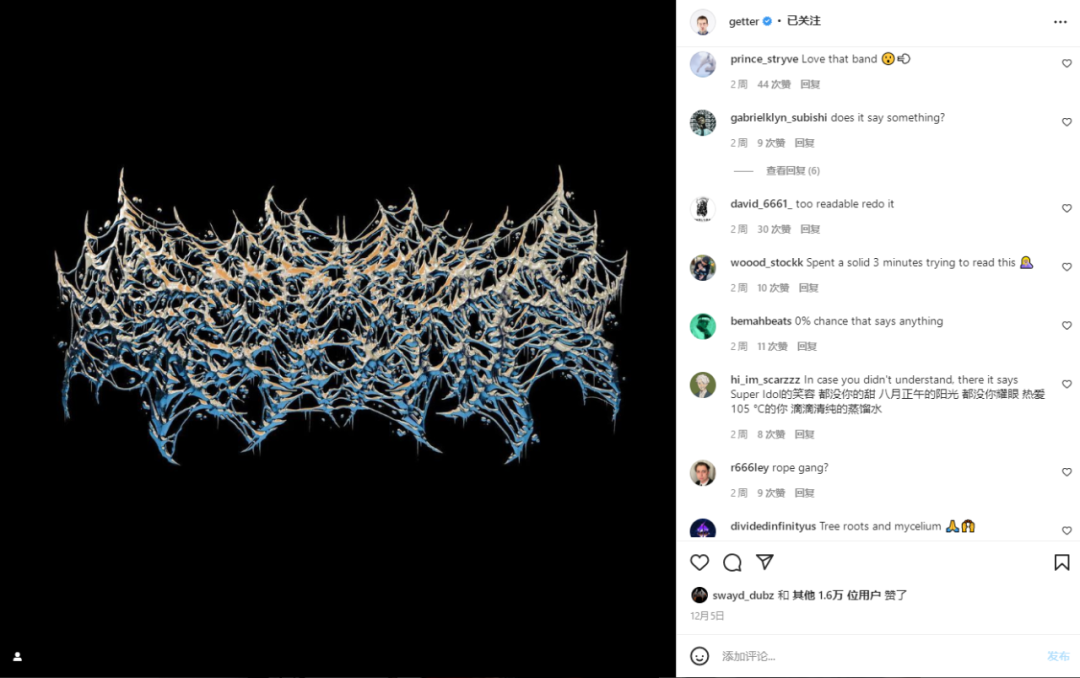Toggle the 已关注 following status
This screenshot has height=678, width=1080.
pyautogui.click(x=803, y=21)
